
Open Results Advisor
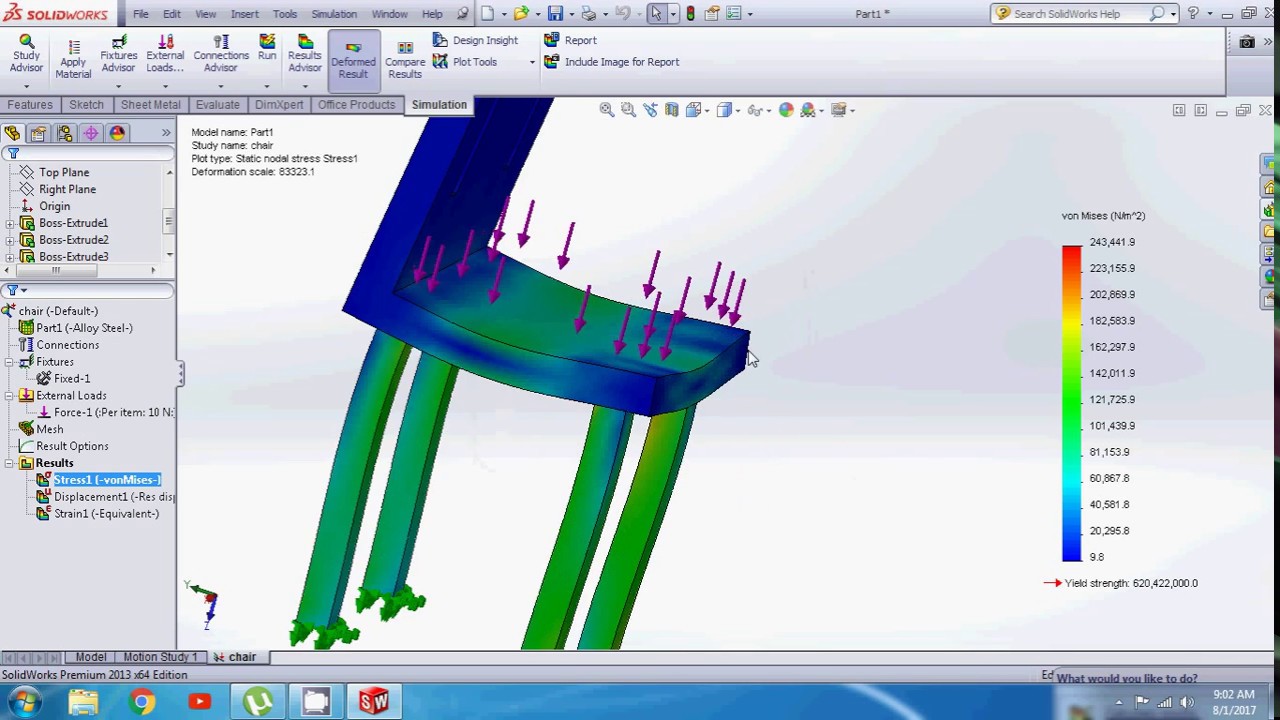pos(305,55)
